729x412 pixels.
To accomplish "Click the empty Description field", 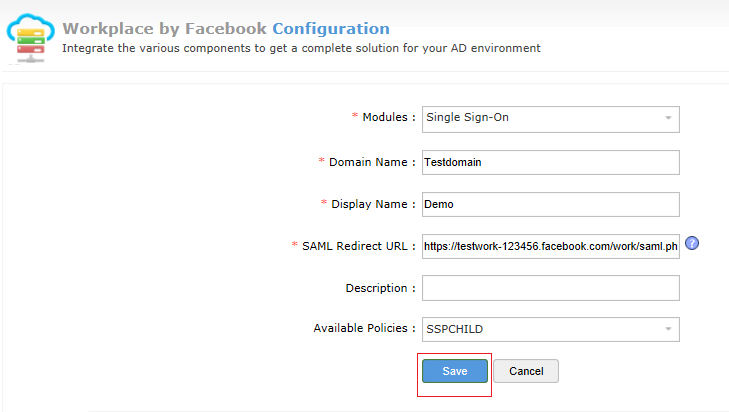I will [x=550, y=288].
